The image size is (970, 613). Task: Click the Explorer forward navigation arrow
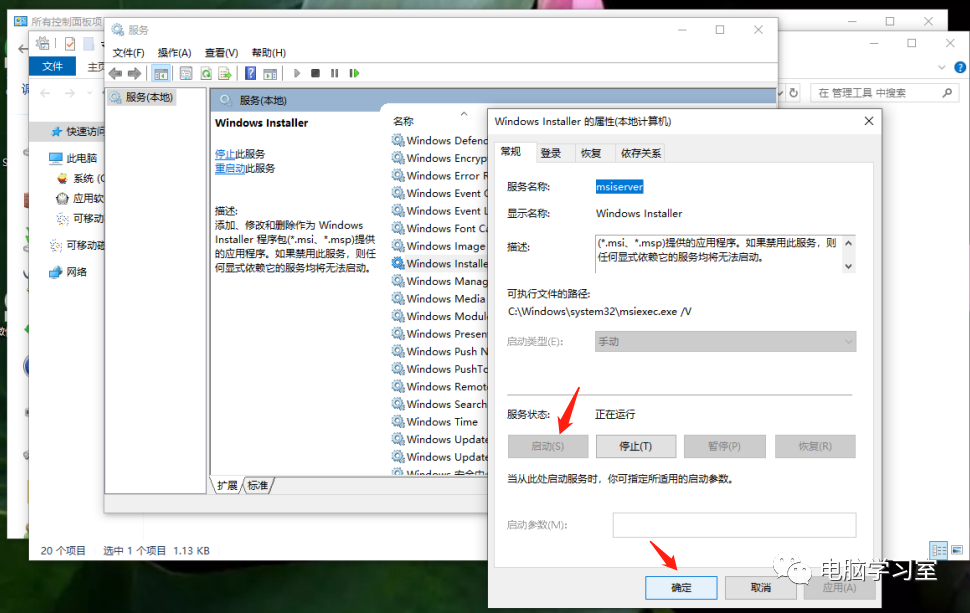(70, 93)
